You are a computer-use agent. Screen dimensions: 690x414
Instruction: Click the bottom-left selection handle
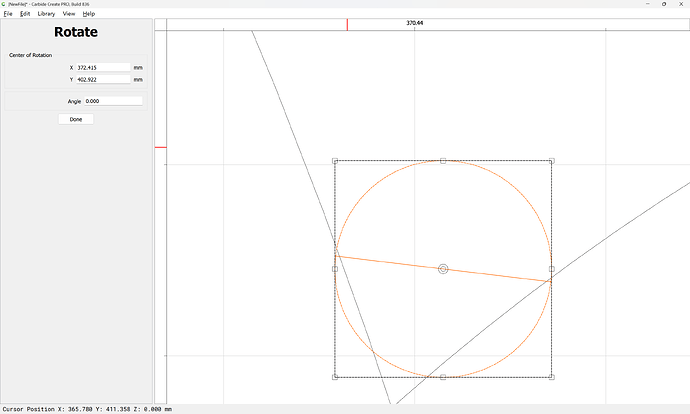pos(335,377)
